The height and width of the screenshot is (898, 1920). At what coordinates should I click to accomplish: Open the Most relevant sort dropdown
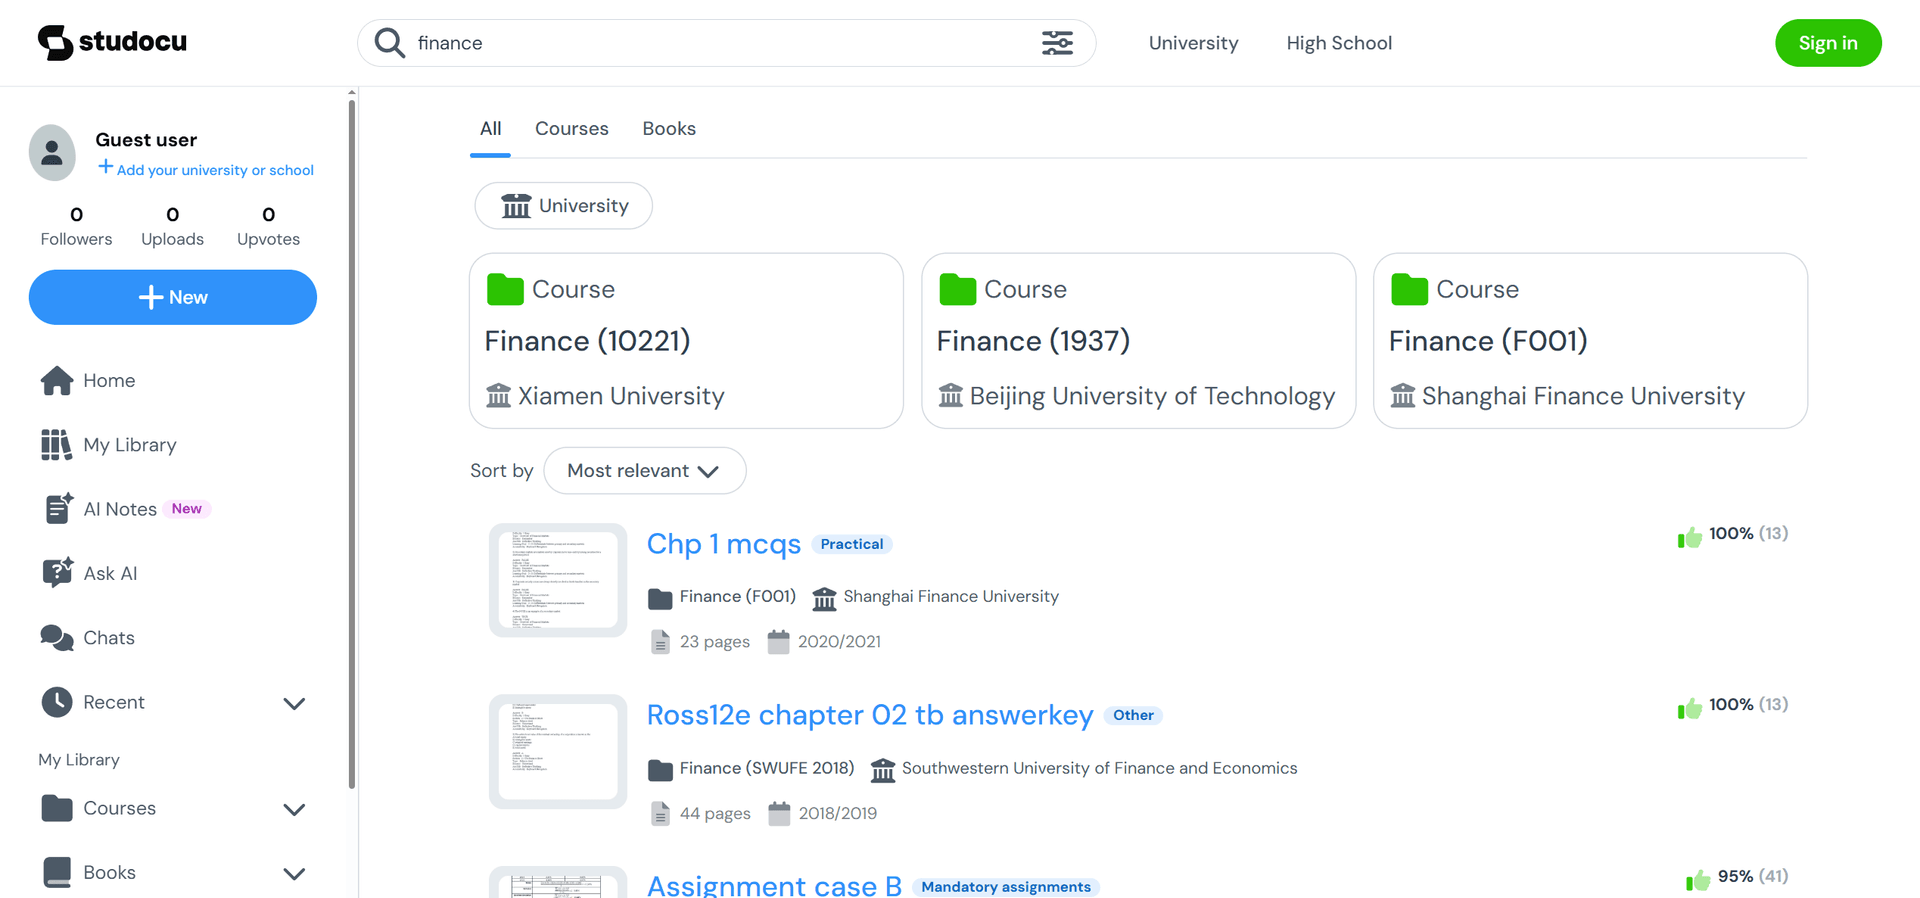click(644, 471)
